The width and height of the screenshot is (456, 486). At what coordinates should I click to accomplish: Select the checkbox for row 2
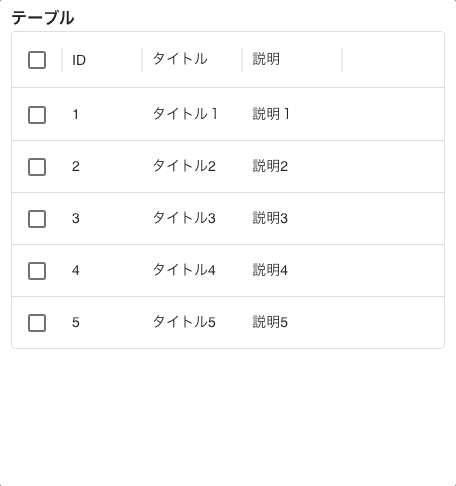coord(37,167)
